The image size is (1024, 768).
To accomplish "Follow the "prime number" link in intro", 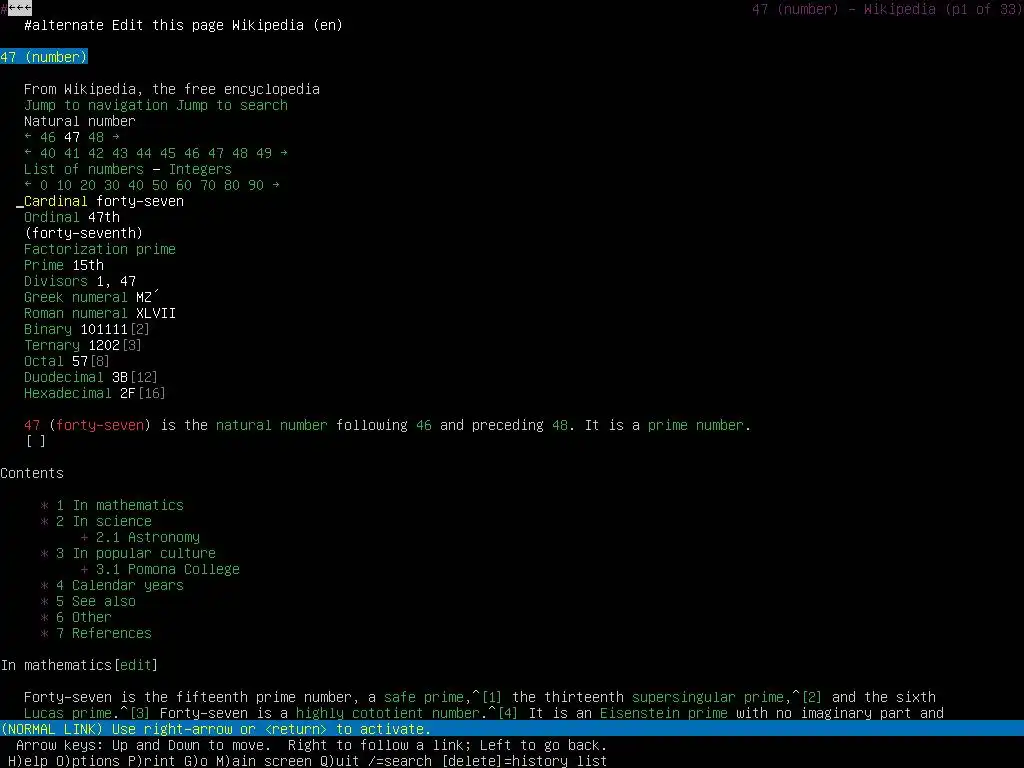I will 696,425.
